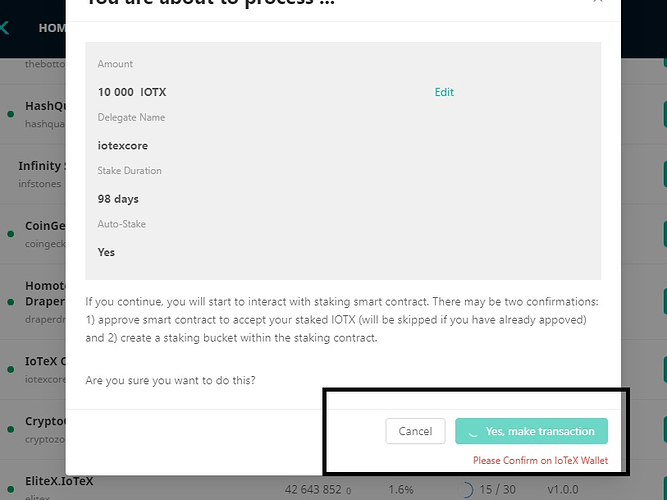Open the HOME menu item
667x500 pixels.
52,28
